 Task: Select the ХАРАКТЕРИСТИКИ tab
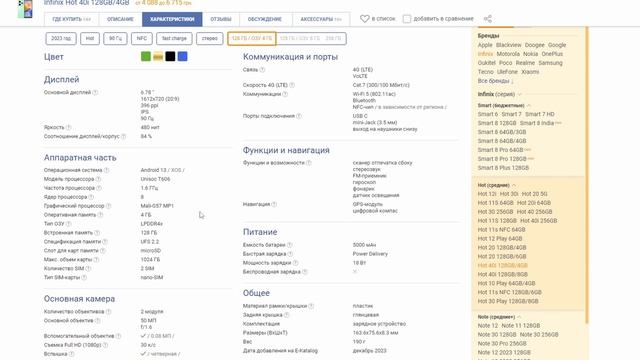pyautogui.click(x=172, y=19)
